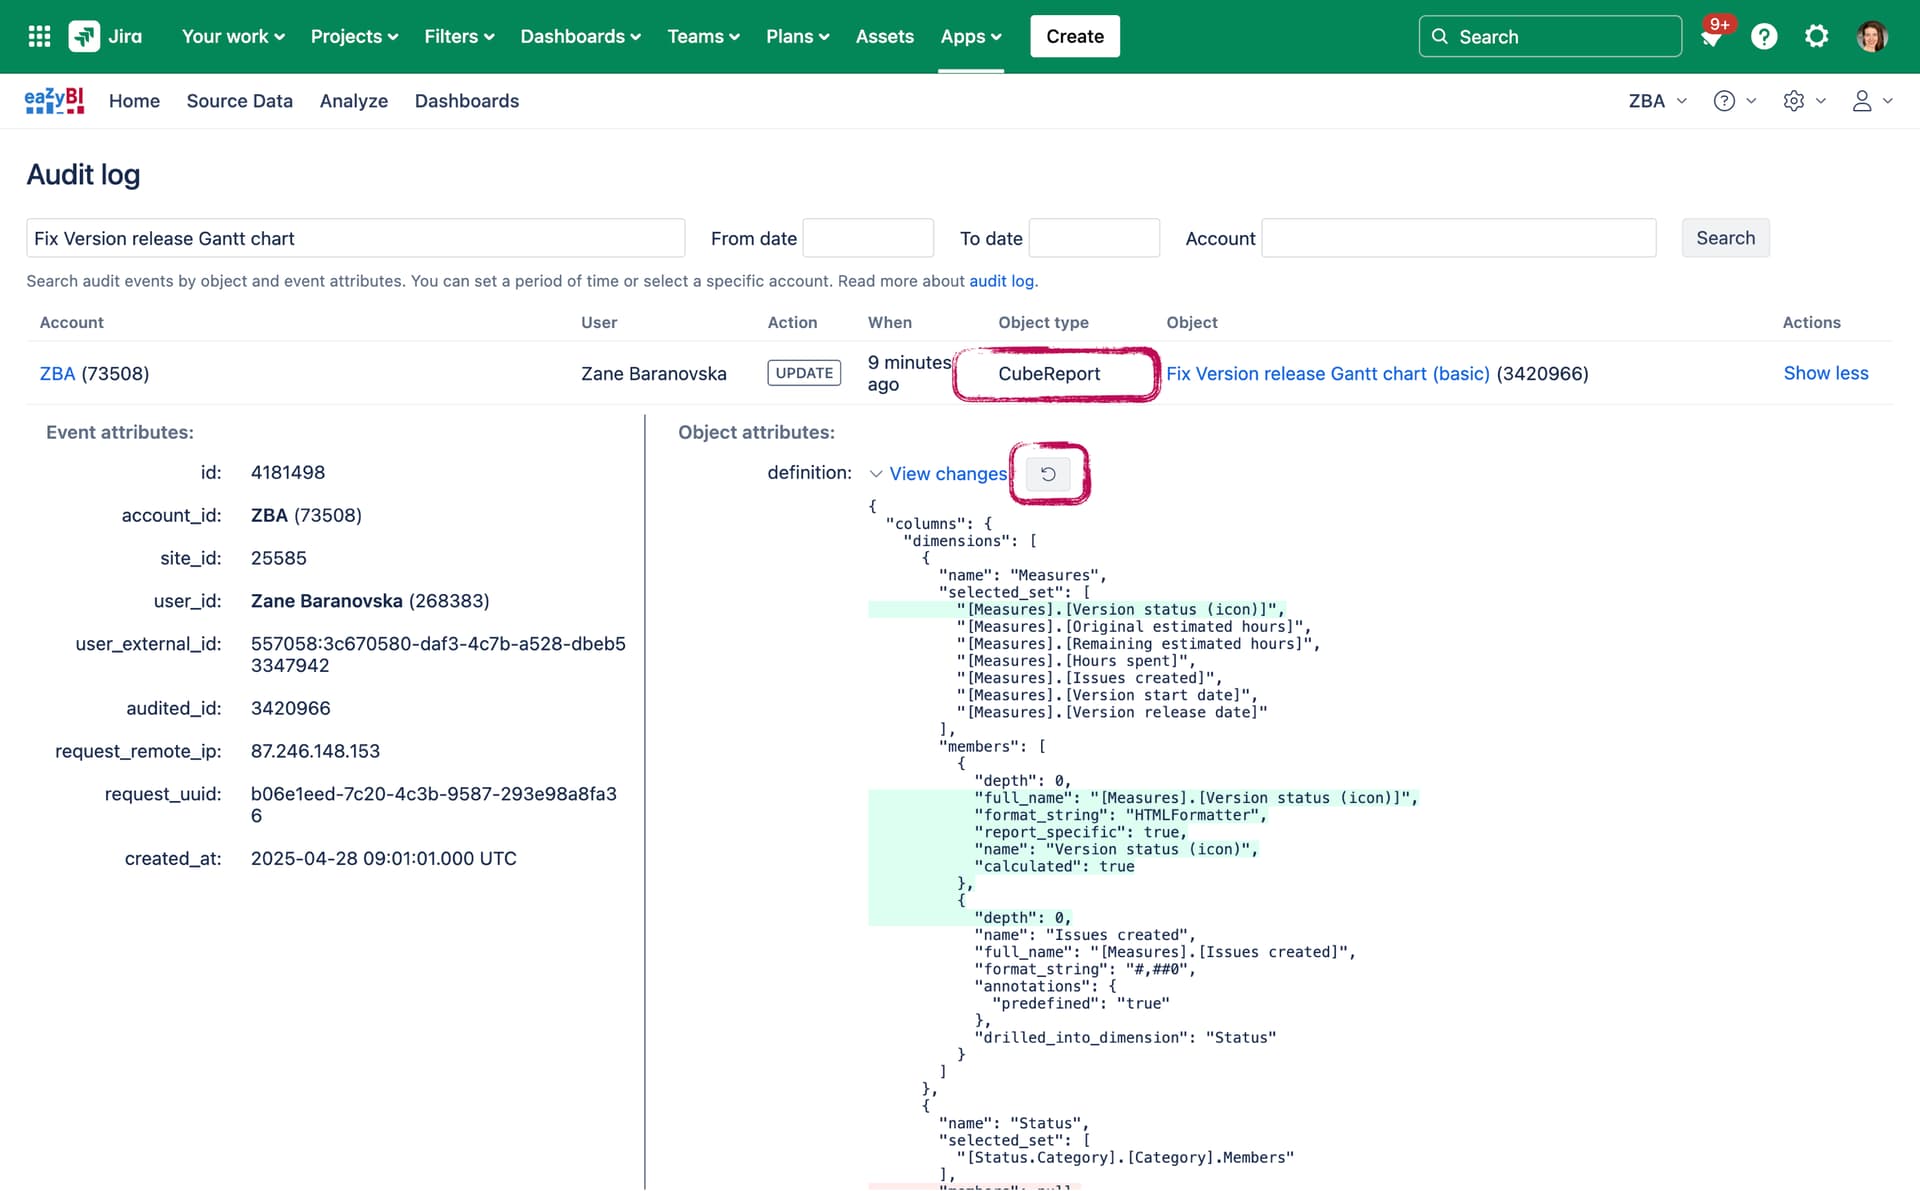Click the From date field
Viewport: 1920px width, 1191px height.
coord(868,238)
